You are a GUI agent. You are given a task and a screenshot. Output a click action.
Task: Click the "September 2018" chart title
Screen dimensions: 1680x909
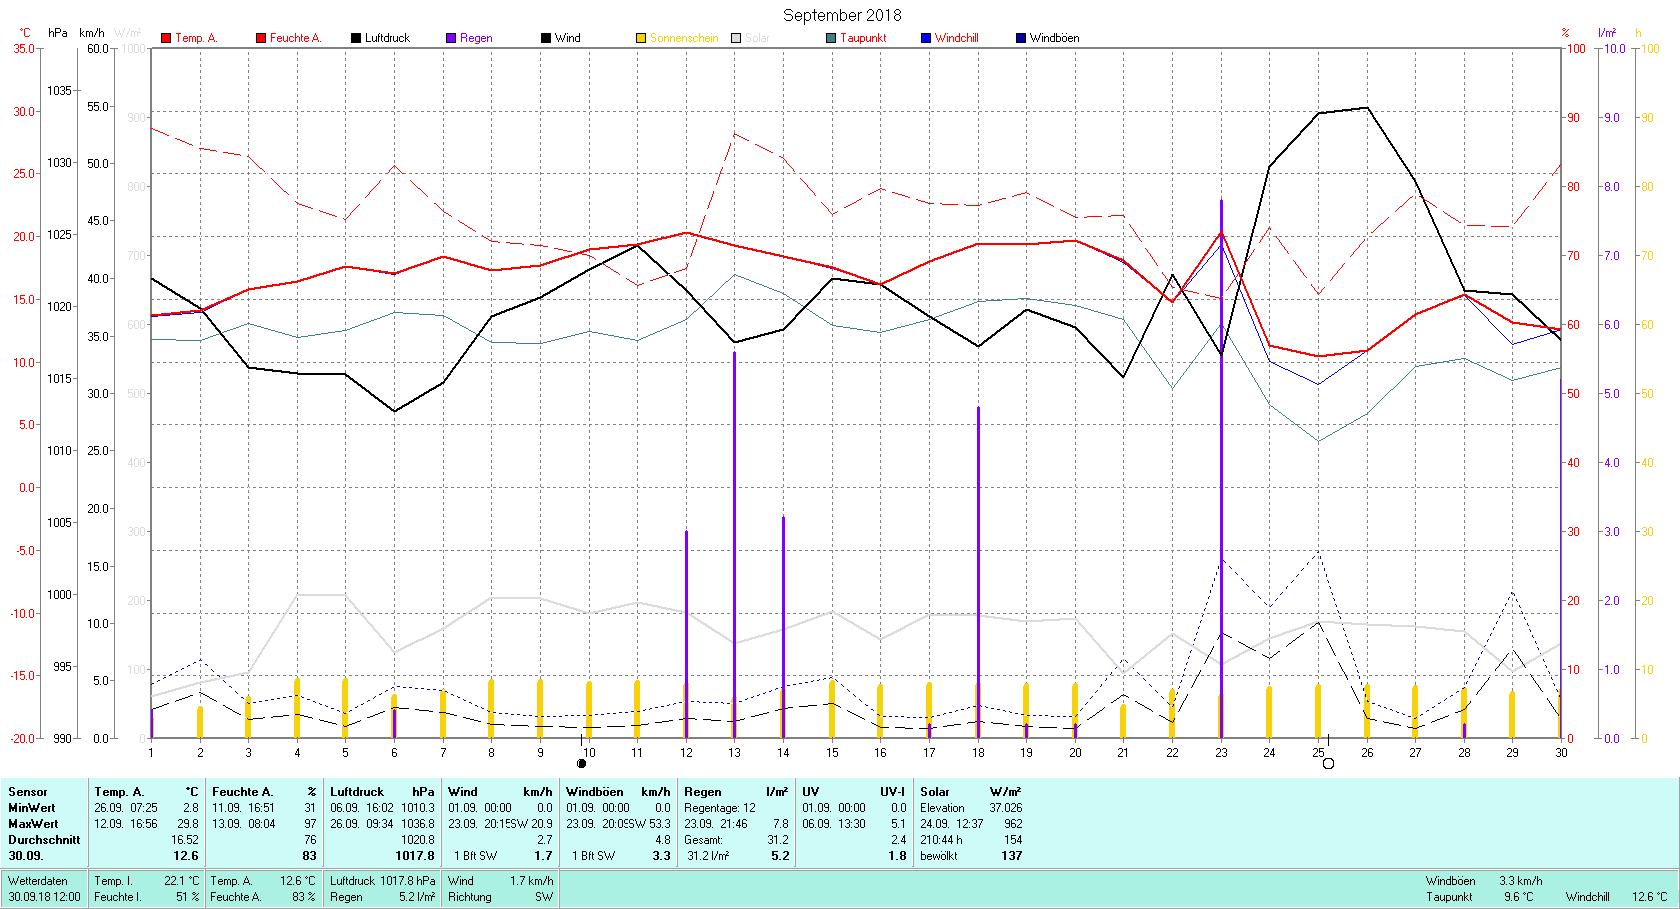(842, 15)
